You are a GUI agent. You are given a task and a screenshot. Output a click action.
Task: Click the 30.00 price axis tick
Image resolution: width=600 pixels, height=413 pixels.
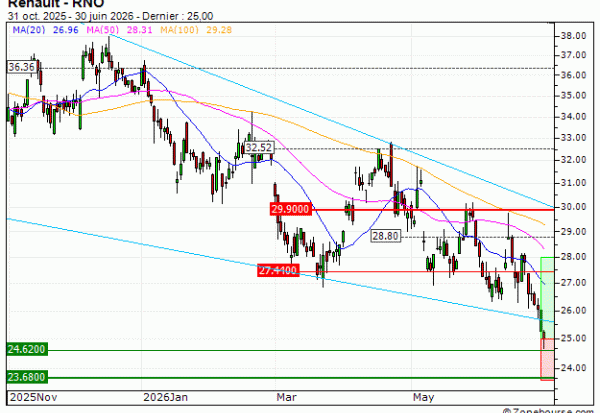(574, 207)
